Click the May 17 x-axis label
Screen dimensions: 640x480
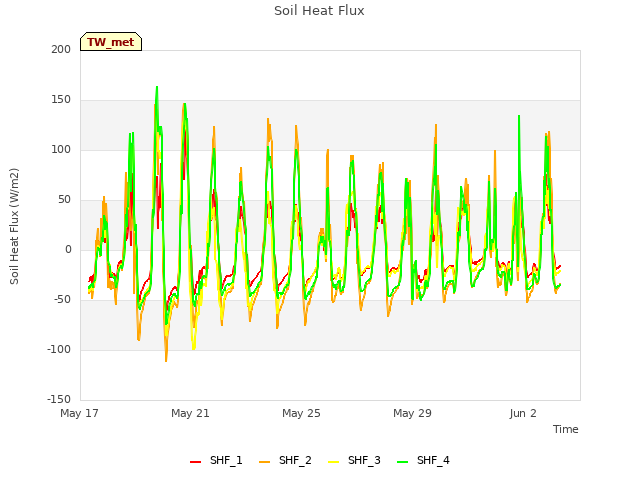click(x=80, y=413)
